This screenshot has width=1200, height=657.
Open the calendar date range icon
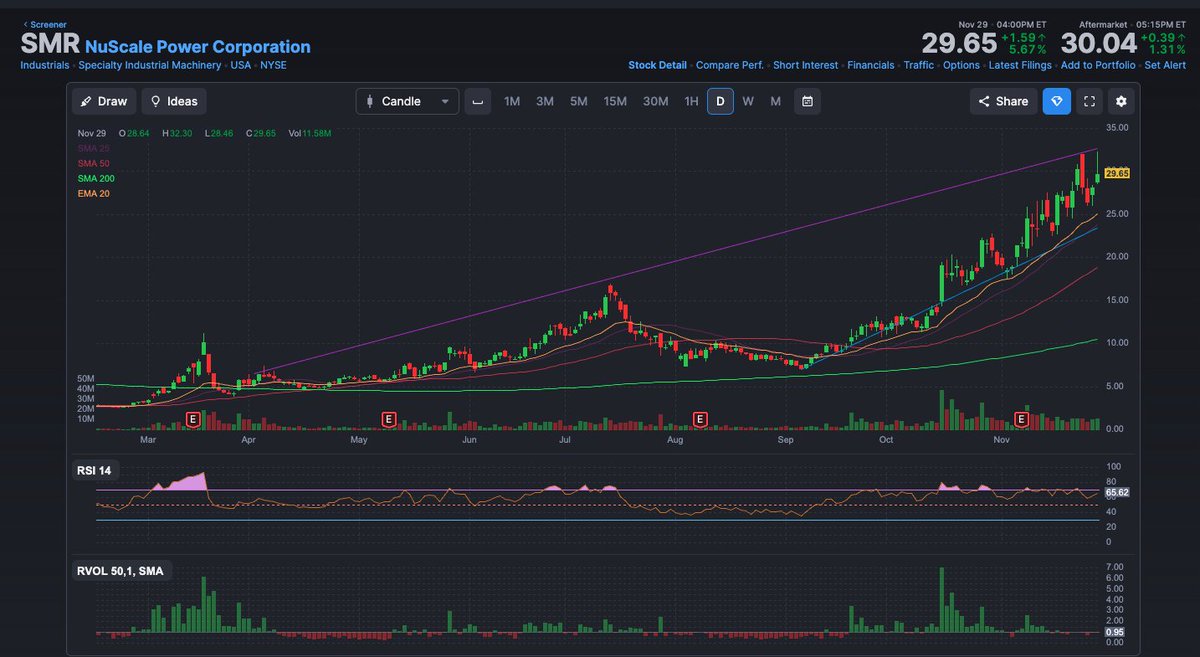point(807,101)
